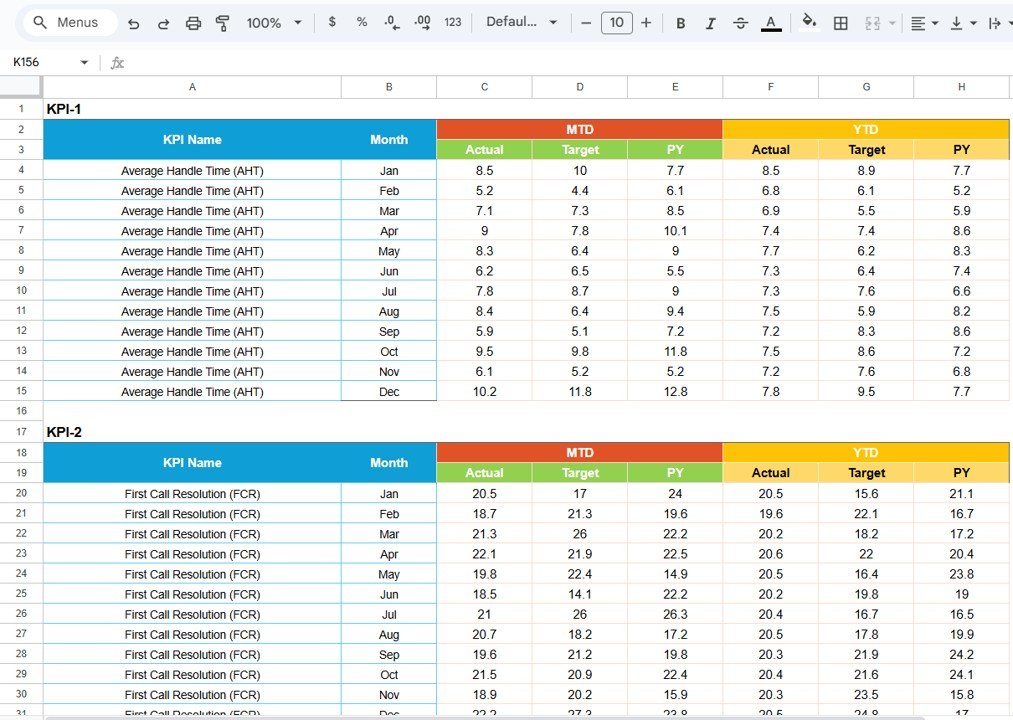Toggle italic formatting
This screenshot has width=1013, height=720.
pyautogui.click(x=710, y=22)
